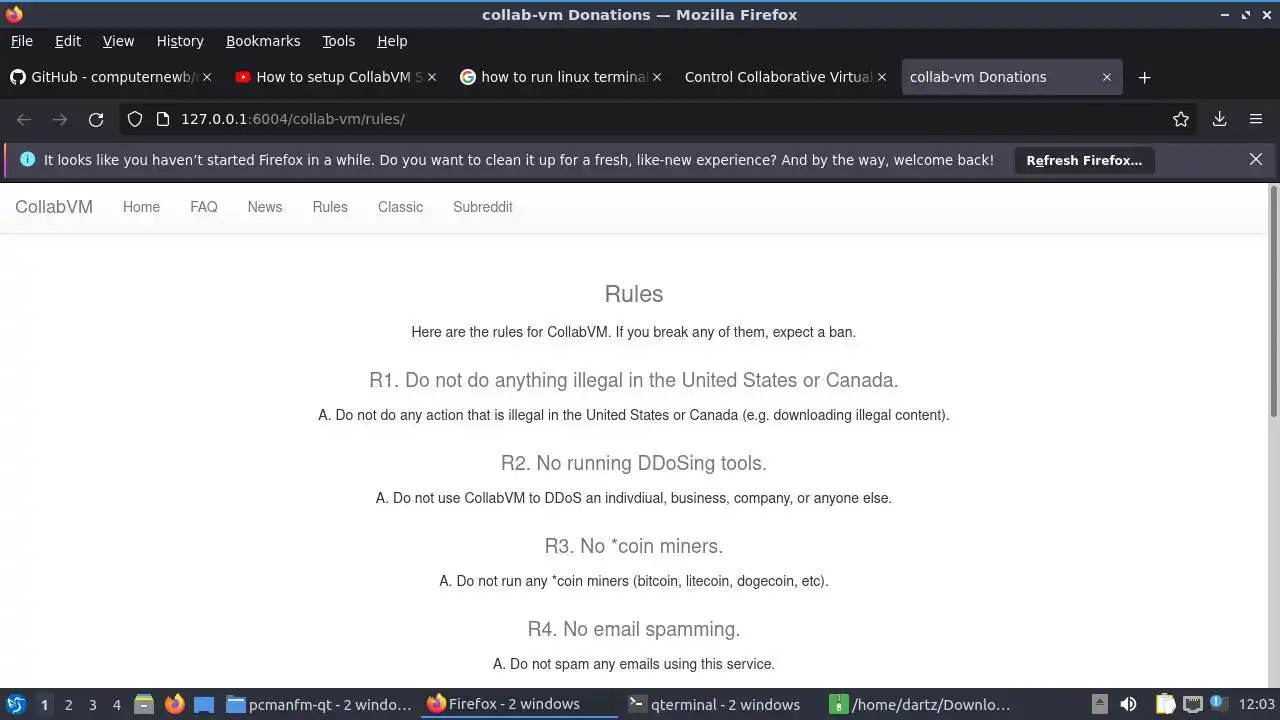Launch Firefox from taskbar quick launch icon
1280x720 pixels.
point(174,704)
